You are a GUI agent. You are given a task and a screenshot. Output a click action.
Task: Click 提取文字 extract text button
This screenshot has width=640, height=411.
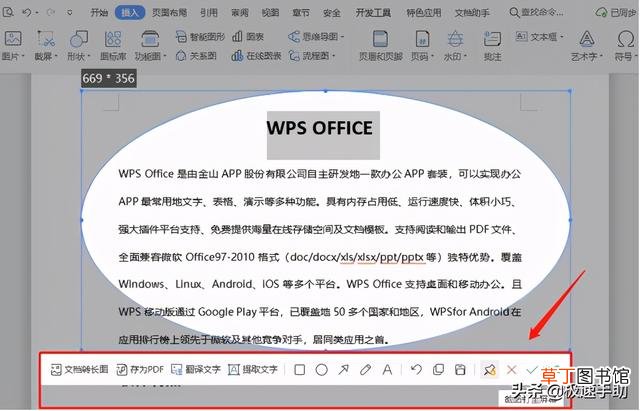[253, 370]
